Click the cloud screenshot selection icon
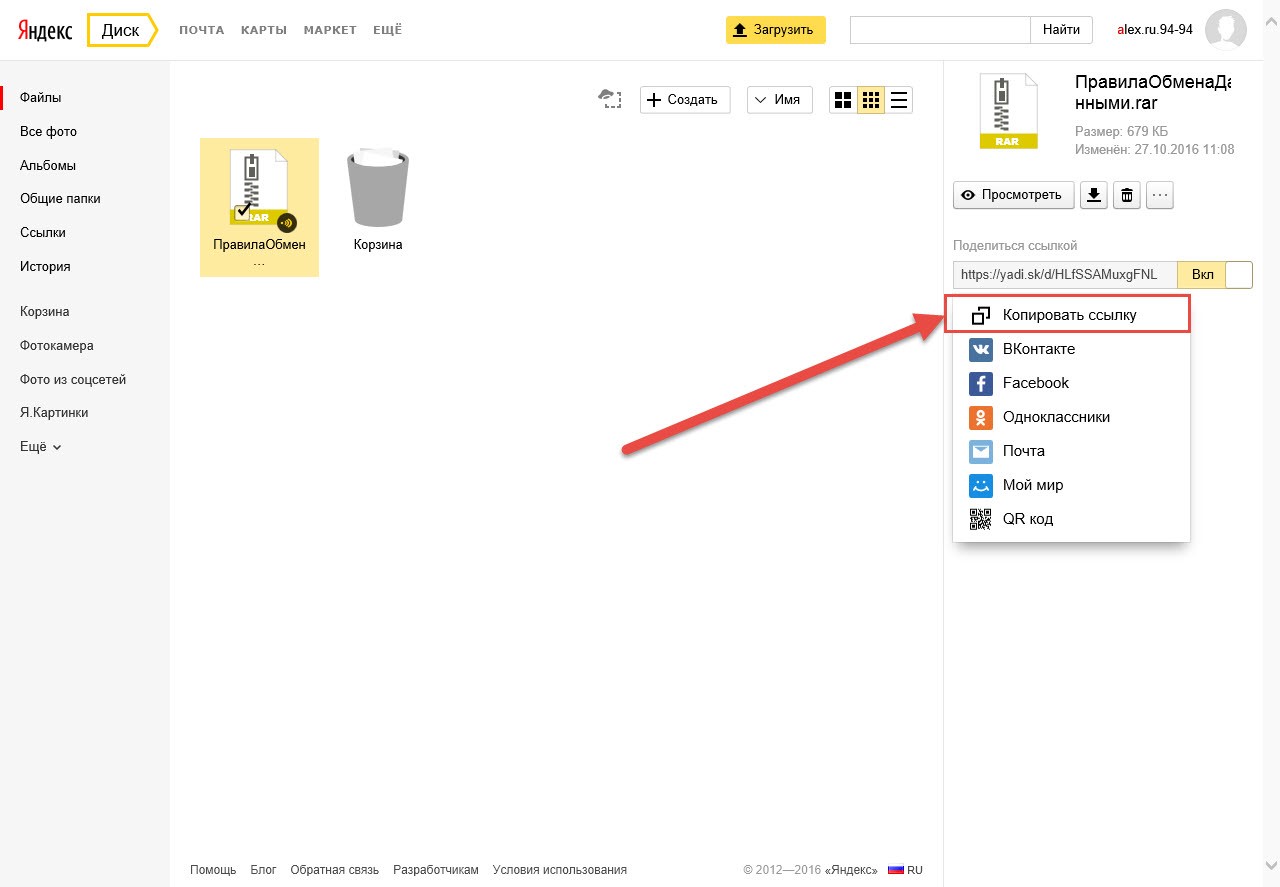The height and width of the screenshot is (887, 1280). point(609,98)
